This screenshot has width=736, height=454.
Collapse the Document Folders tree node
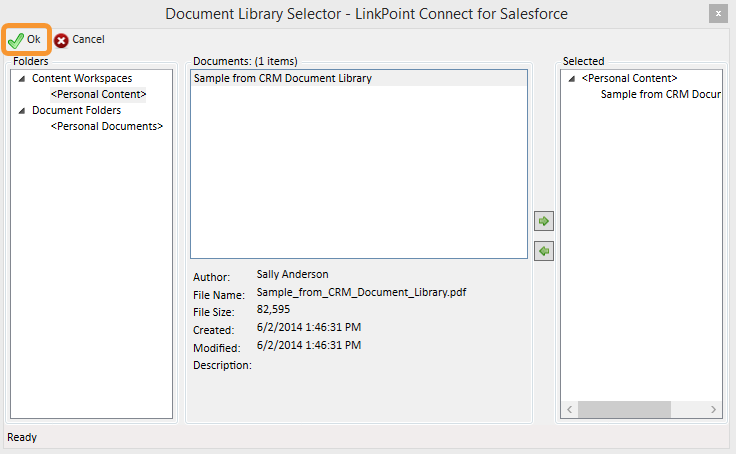22,111
